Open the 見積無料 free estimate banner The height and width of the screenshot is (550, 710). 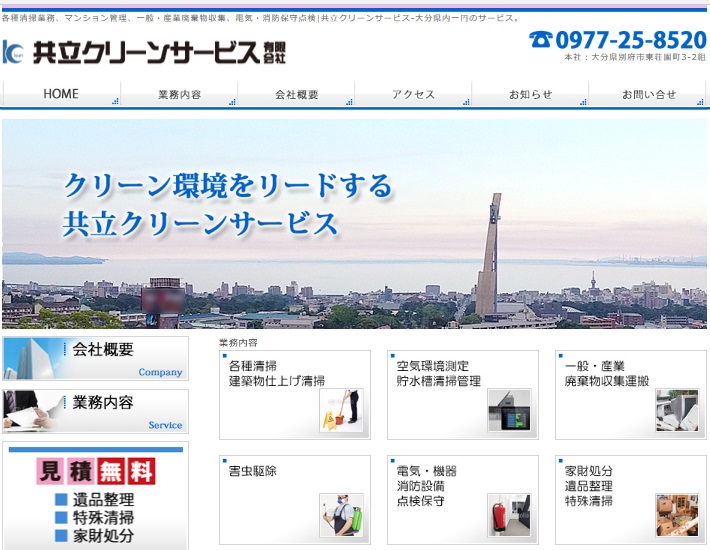coord(95,495)
